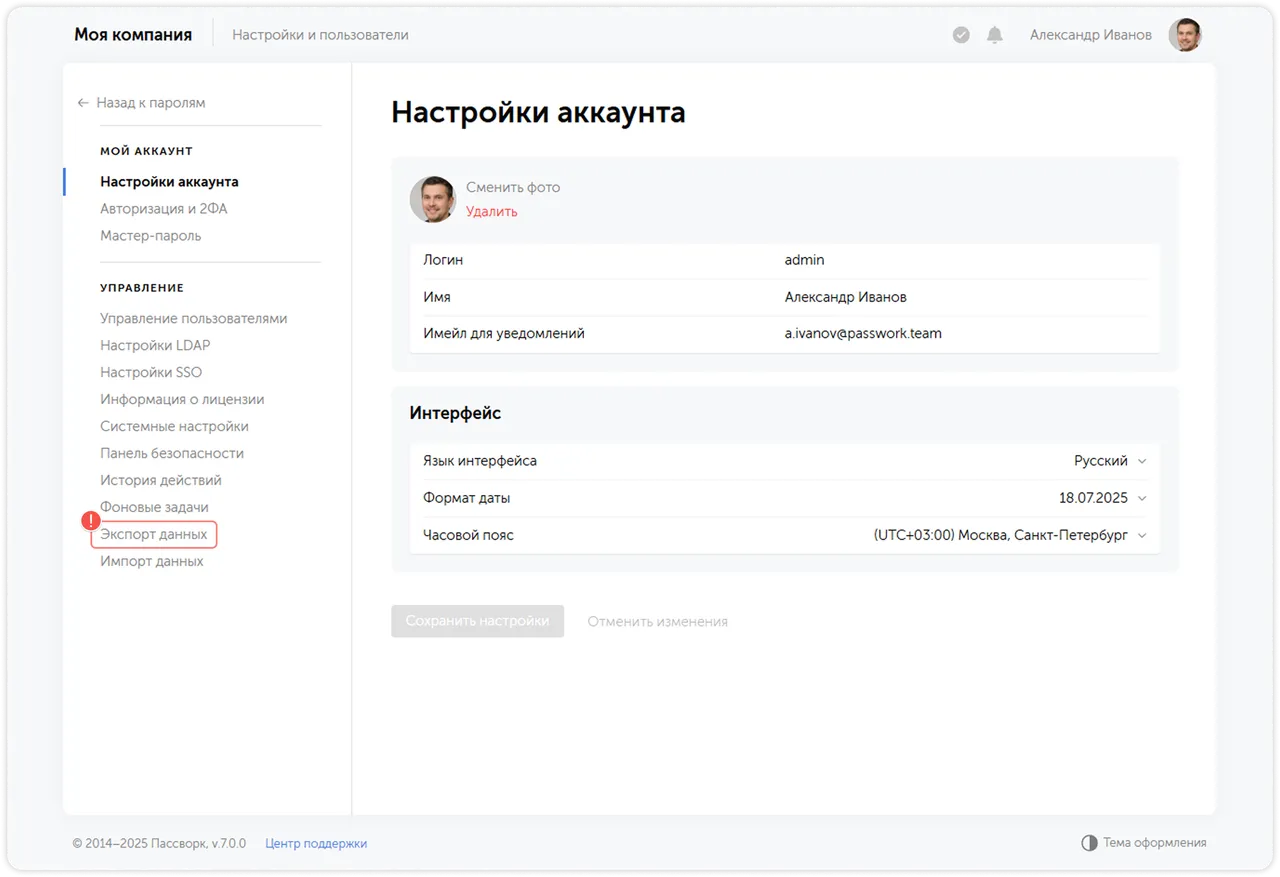Click Назад к паролям link

(151, 103)
